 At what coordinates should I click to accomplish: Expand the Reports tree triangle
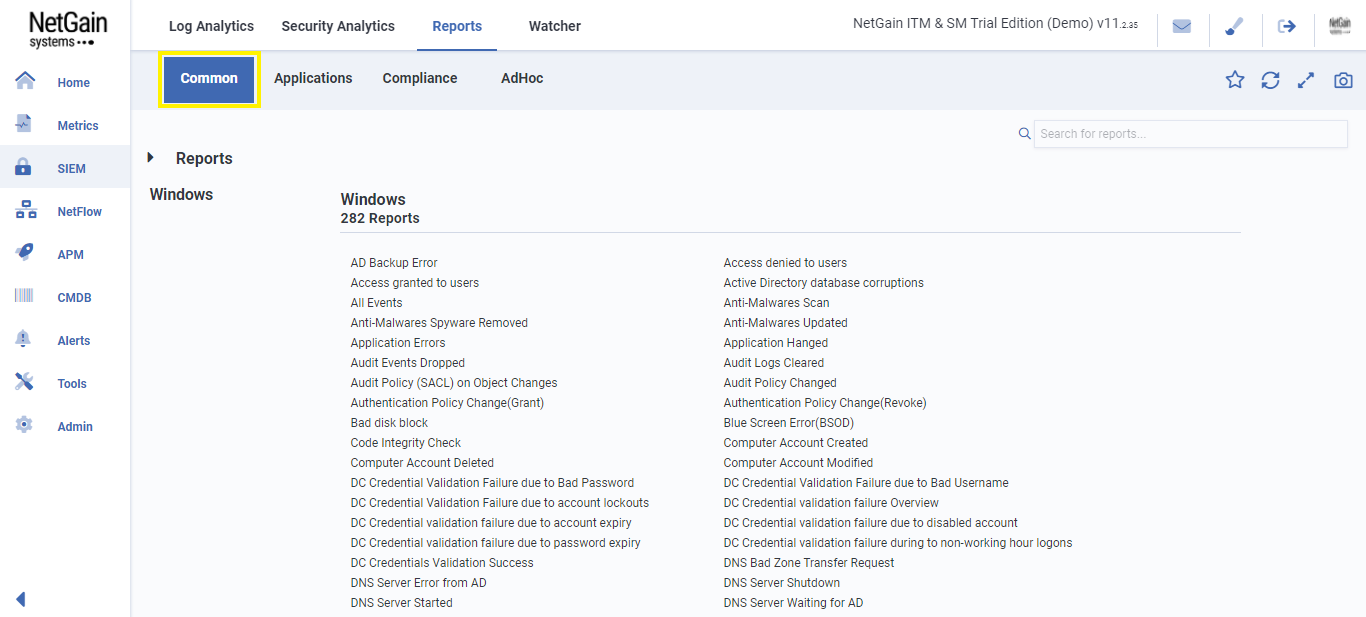pos(151,158)
